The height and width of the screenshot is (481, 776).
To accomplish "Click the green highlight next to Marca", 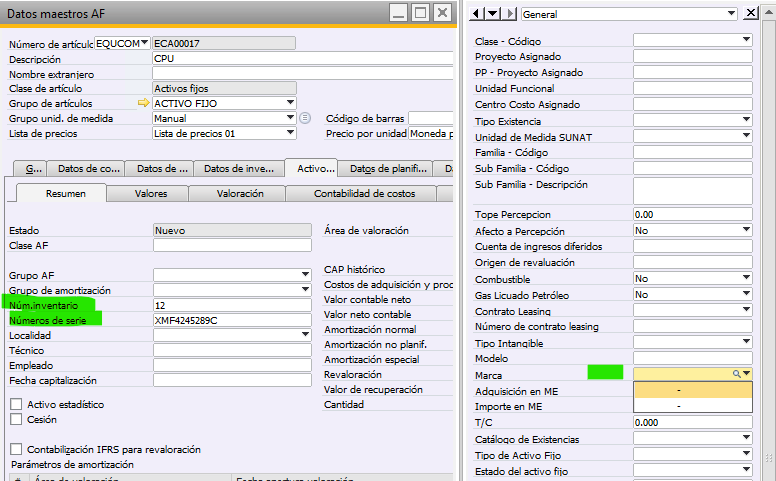I will [x=605, y=373].
